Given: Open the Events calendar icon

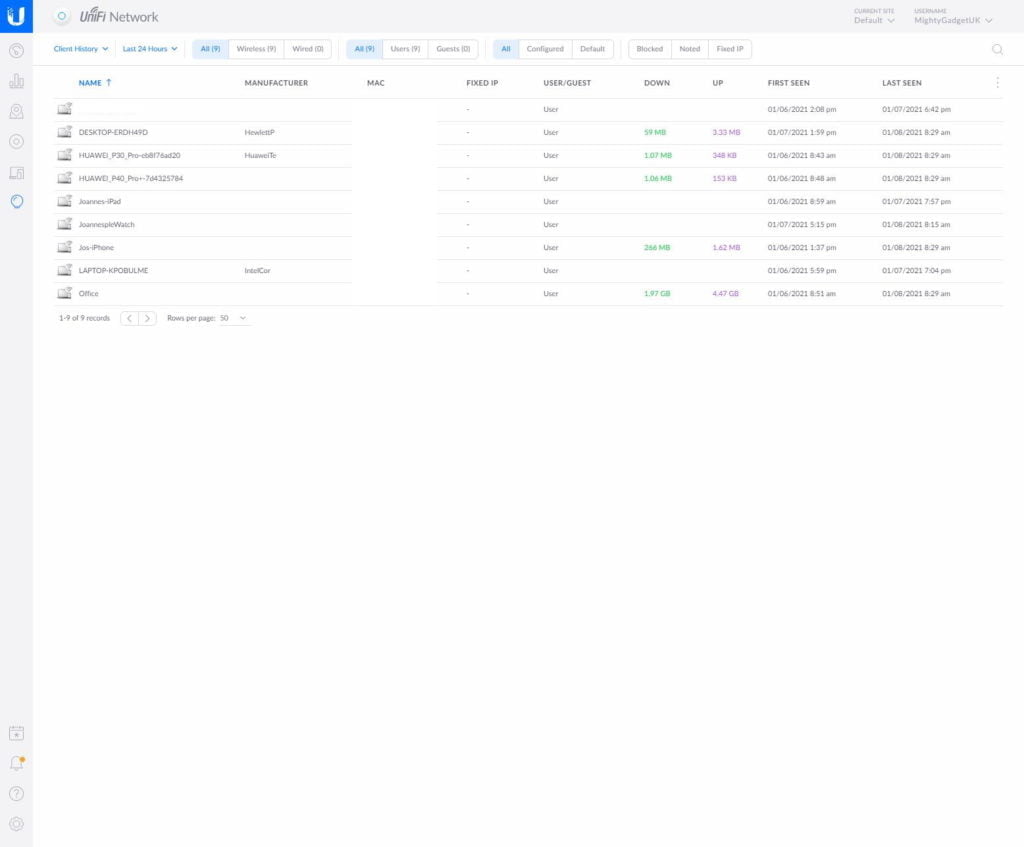Looking at the screenshot, I should click(16, 733).
